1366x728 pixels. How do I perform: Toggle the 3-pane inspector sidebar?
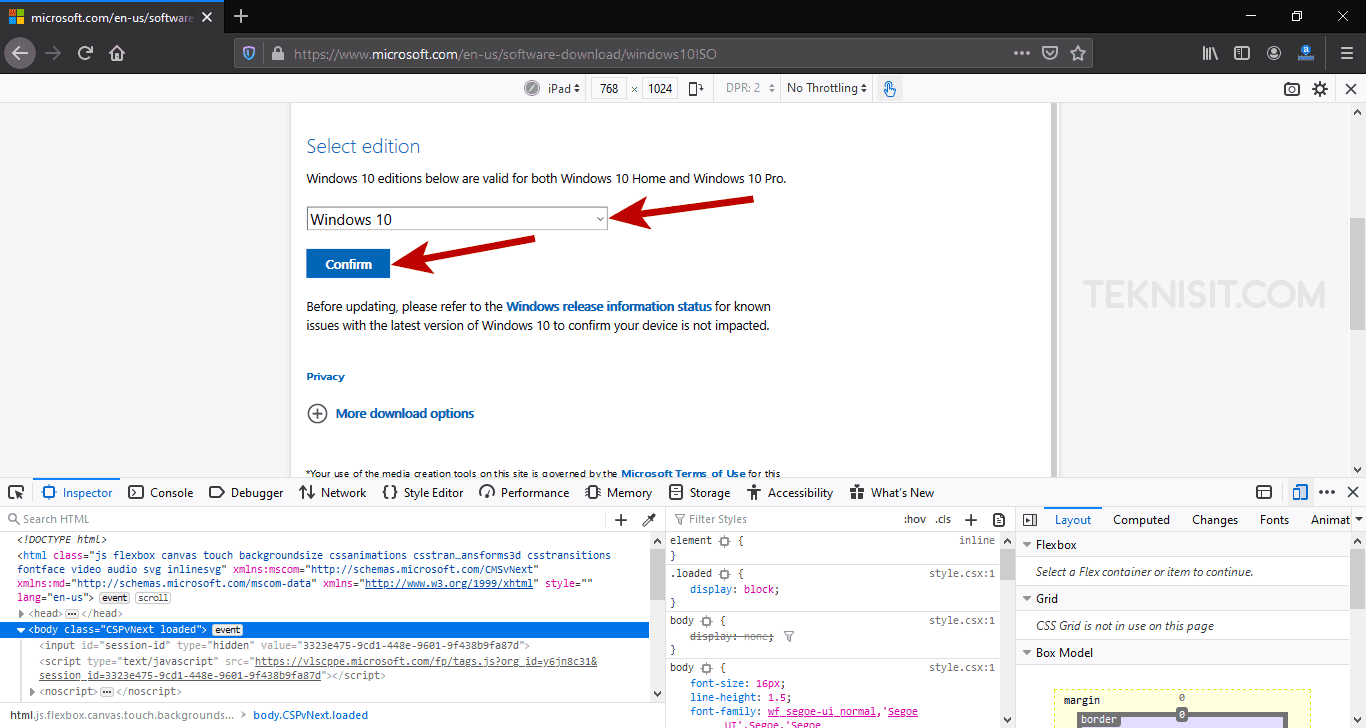click(1030, 520)
